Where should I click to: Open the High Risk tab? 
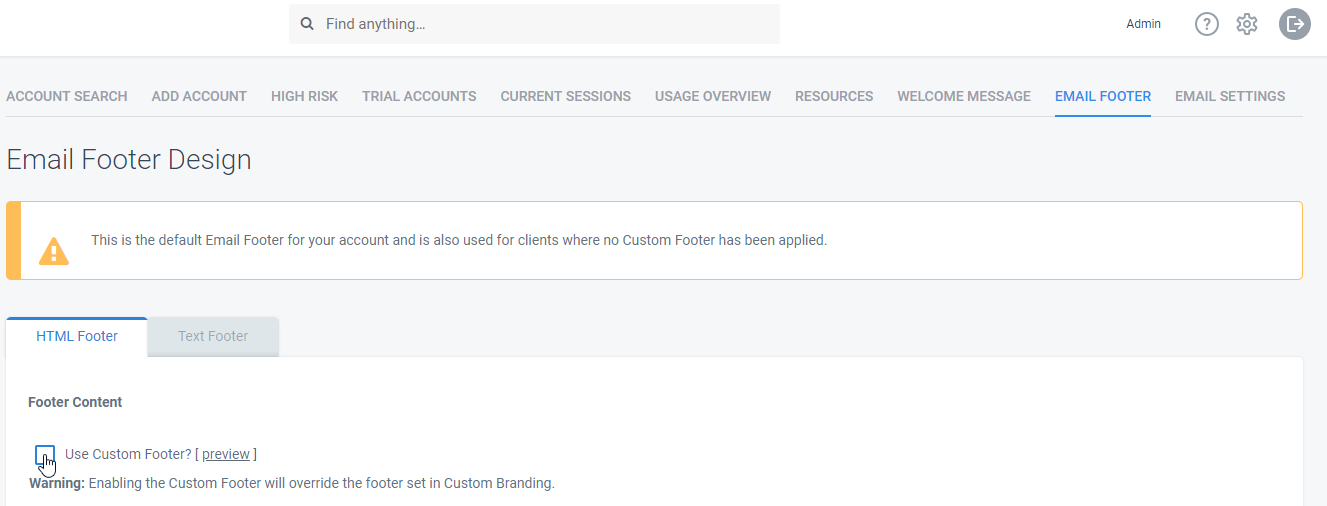[x=304, y=97]
